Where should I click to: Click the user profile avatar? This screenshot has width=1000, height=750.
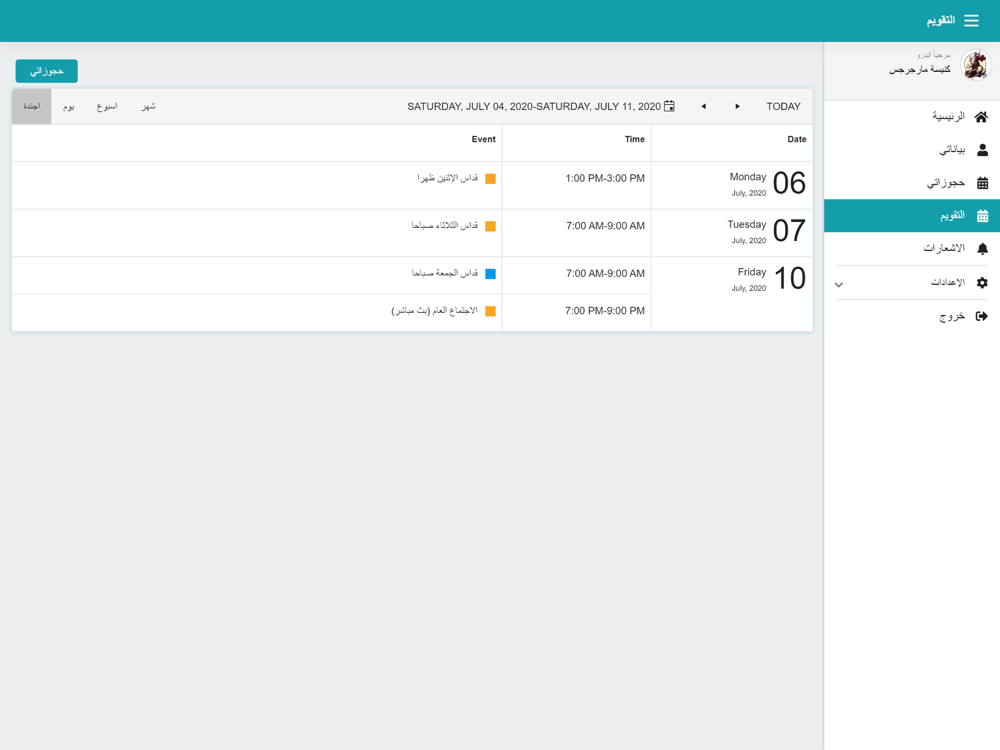point(976,65)
